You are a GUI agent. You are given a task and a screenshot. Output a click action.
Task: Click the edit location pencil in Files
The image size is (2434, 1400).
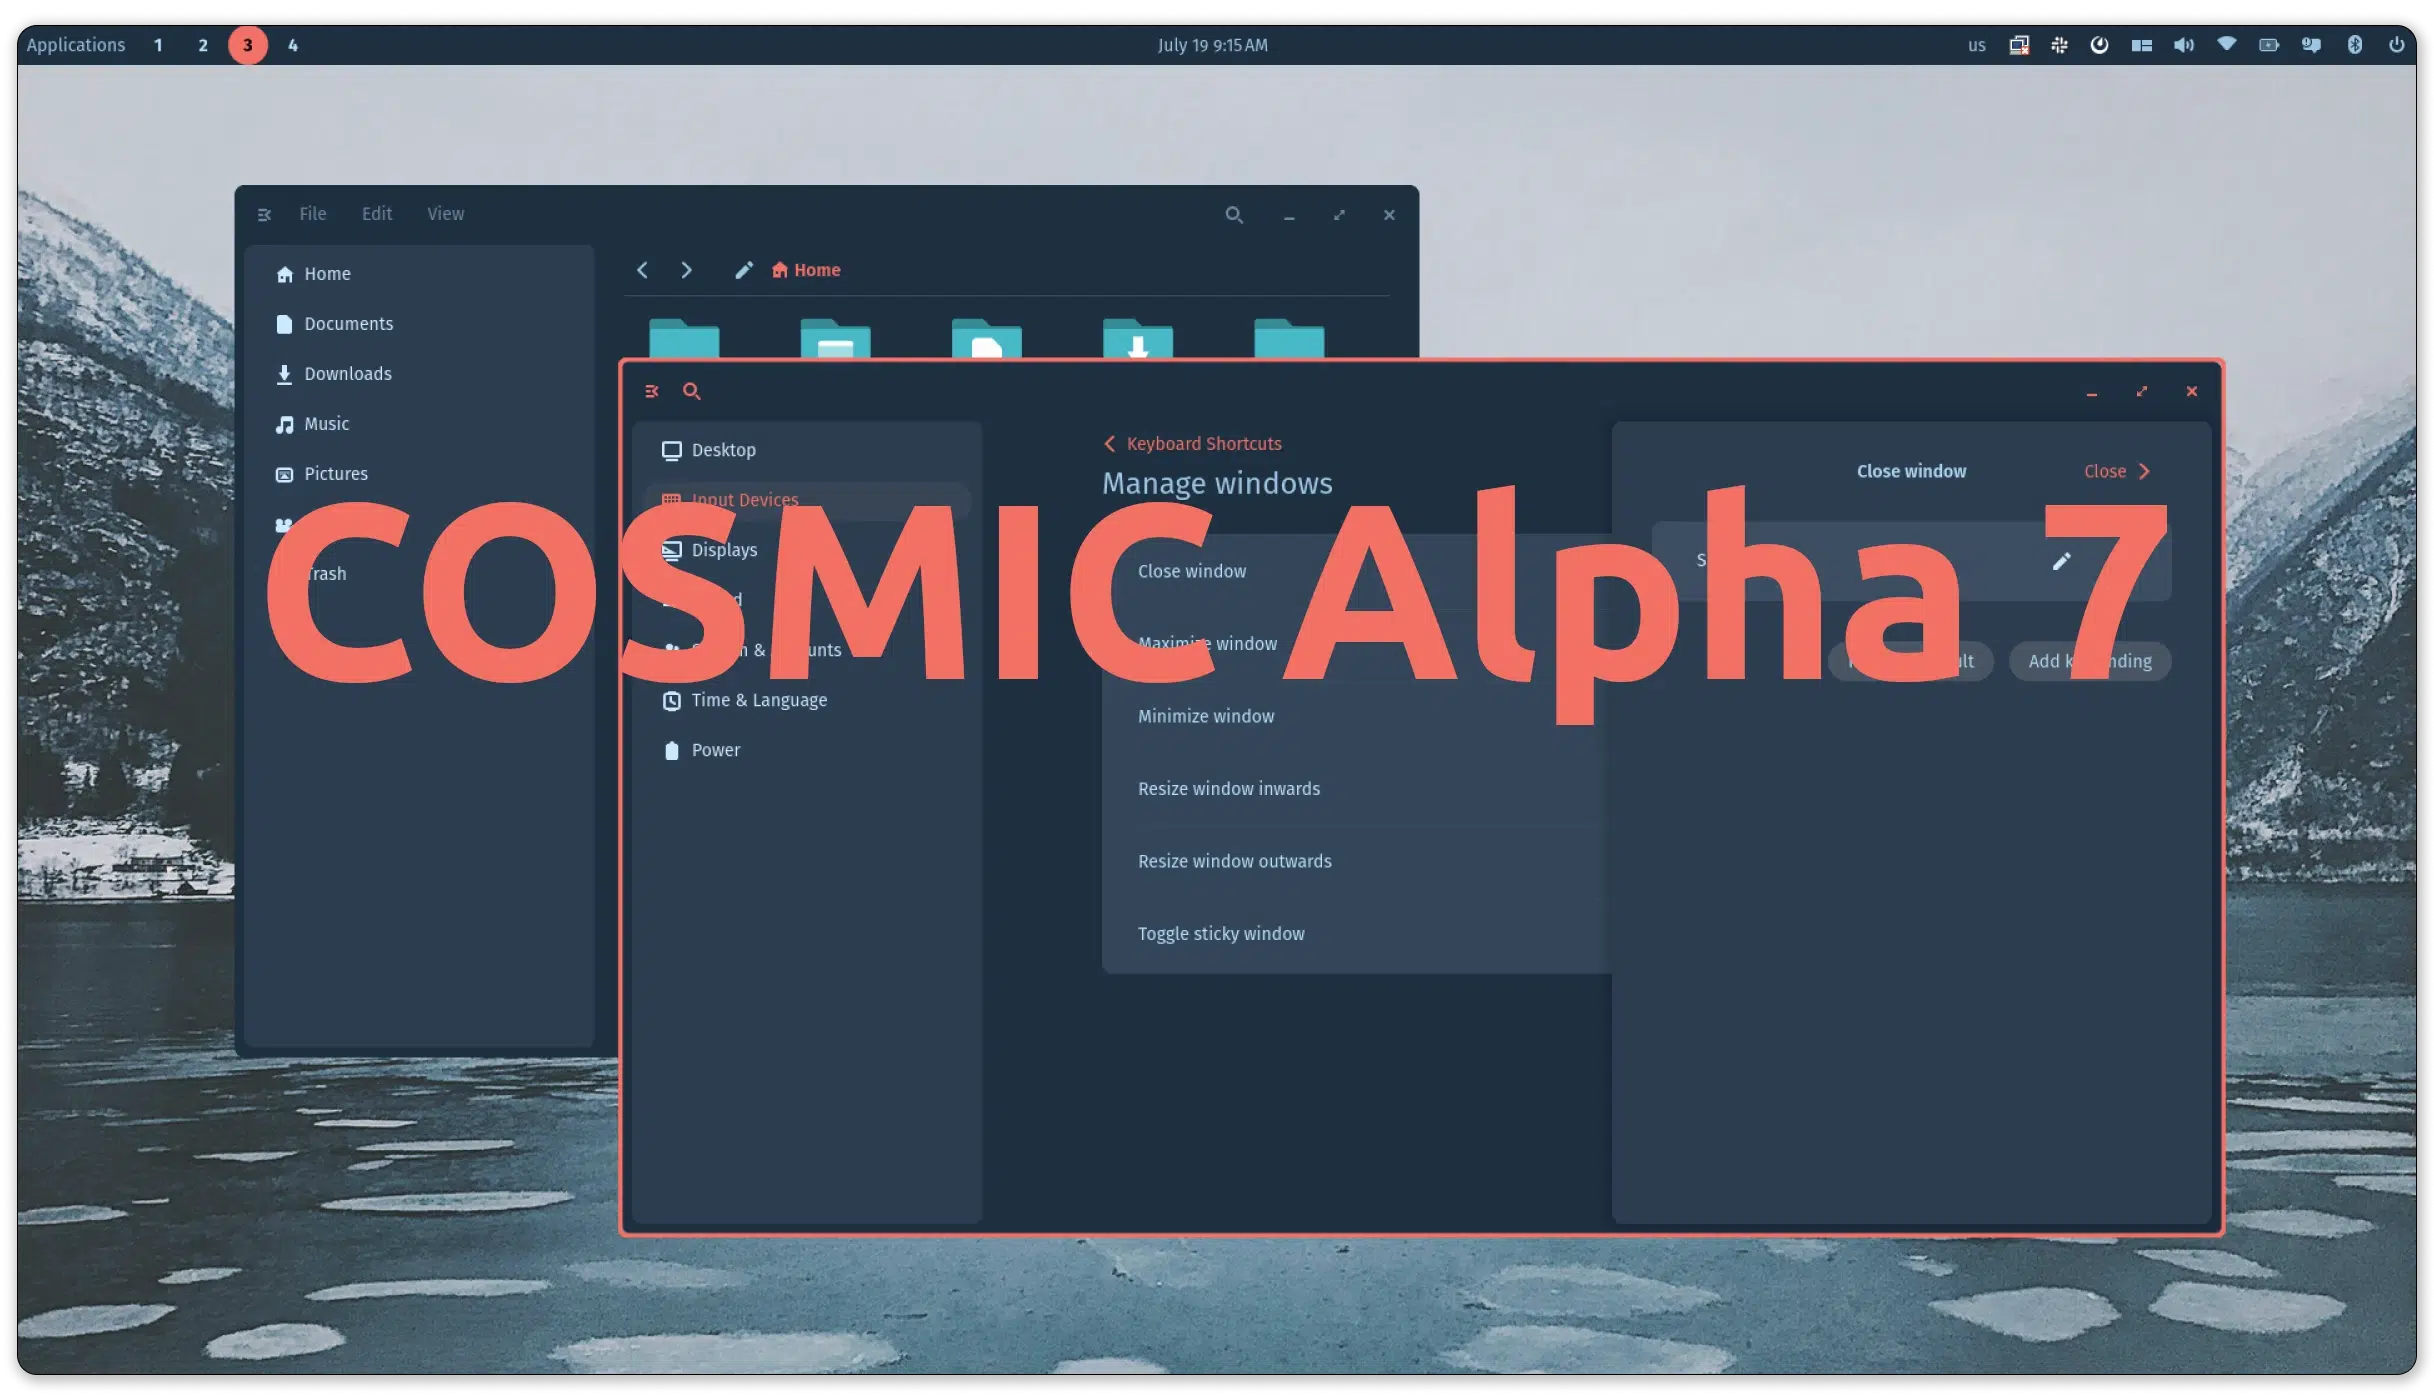743,270
